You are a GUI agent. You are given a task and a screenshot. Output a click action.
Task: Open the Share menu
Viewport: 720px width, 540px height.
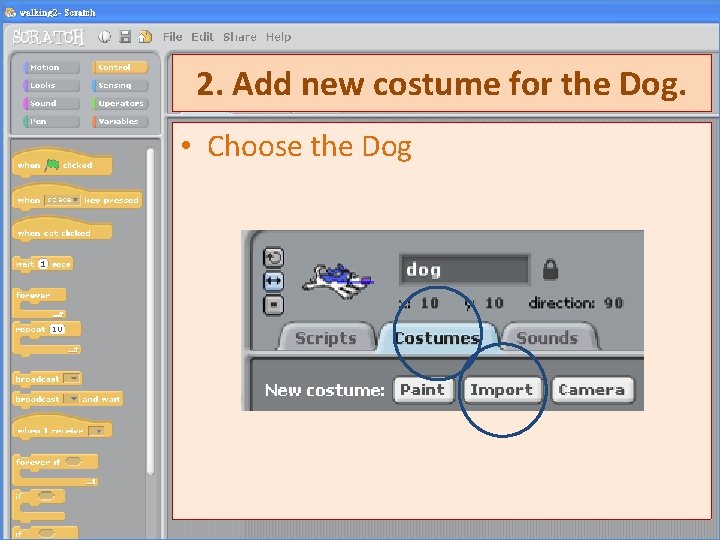tap(240, 37)
